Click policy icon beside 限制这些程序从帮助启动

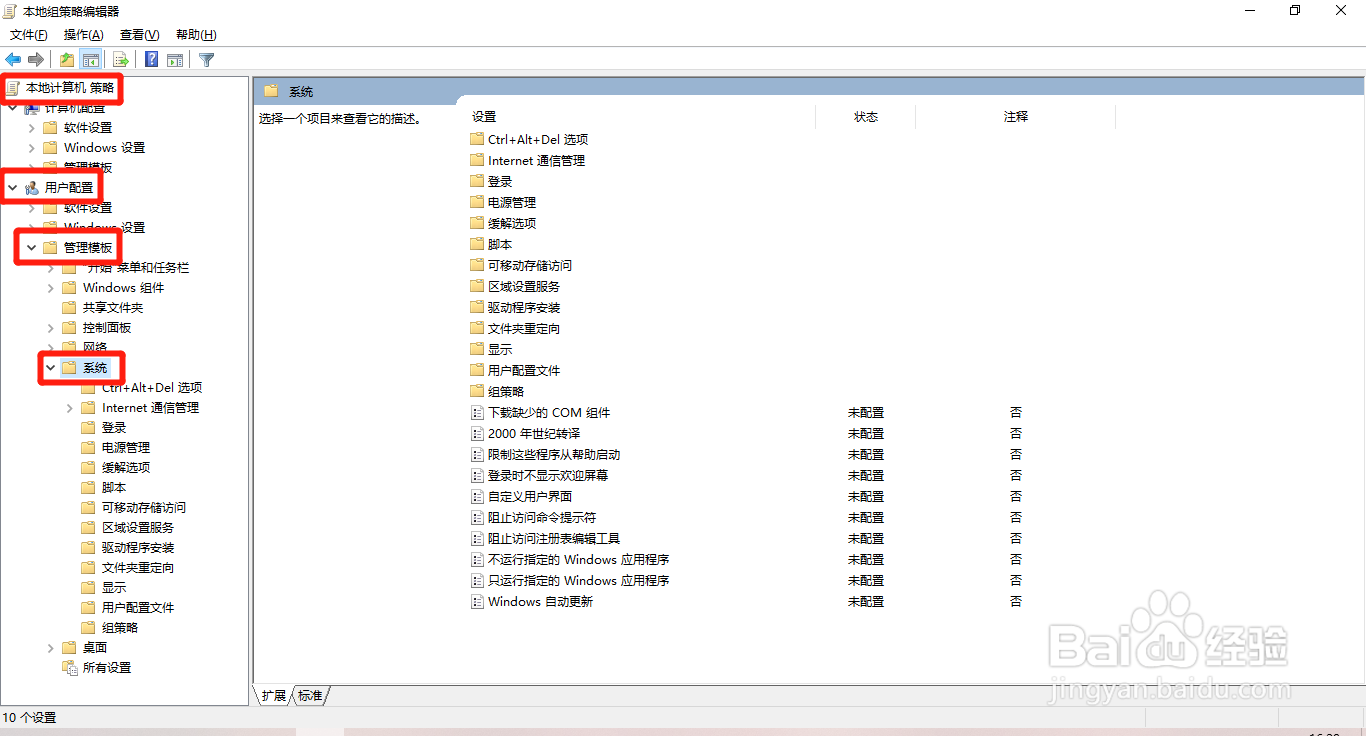(477, 454)
